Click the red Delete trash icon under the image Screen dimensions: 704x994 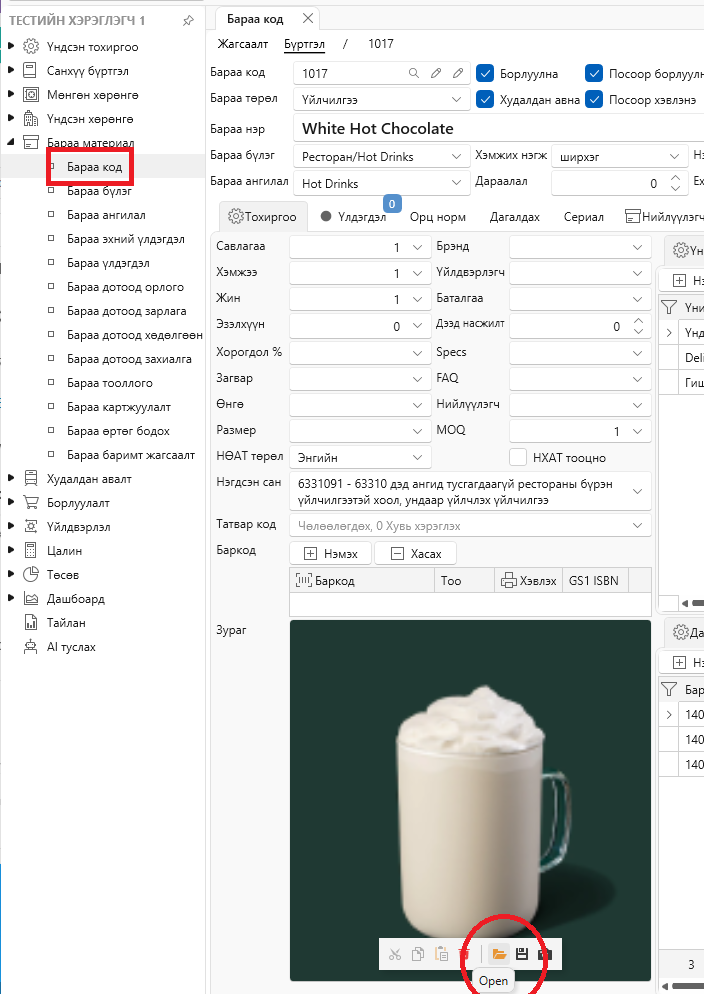pos(464,954)
